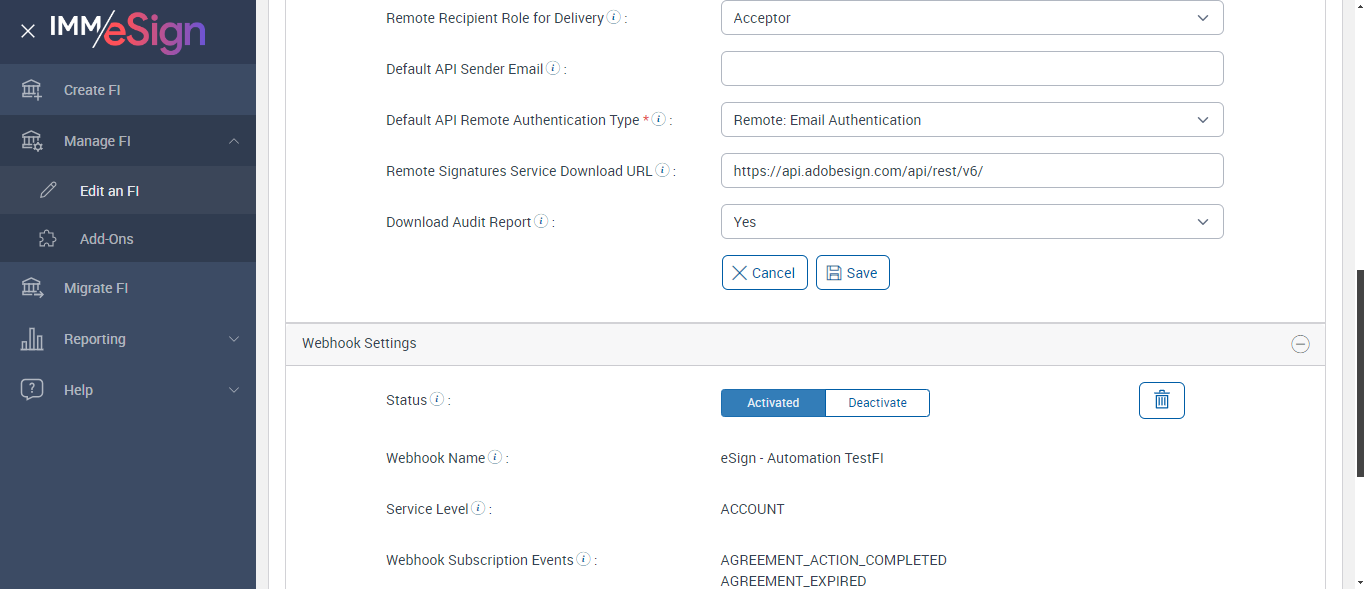Click info icon beside Webhook Subscription Events
Image resolution: width=1366 pixels, height=589 pixels.
583,560
